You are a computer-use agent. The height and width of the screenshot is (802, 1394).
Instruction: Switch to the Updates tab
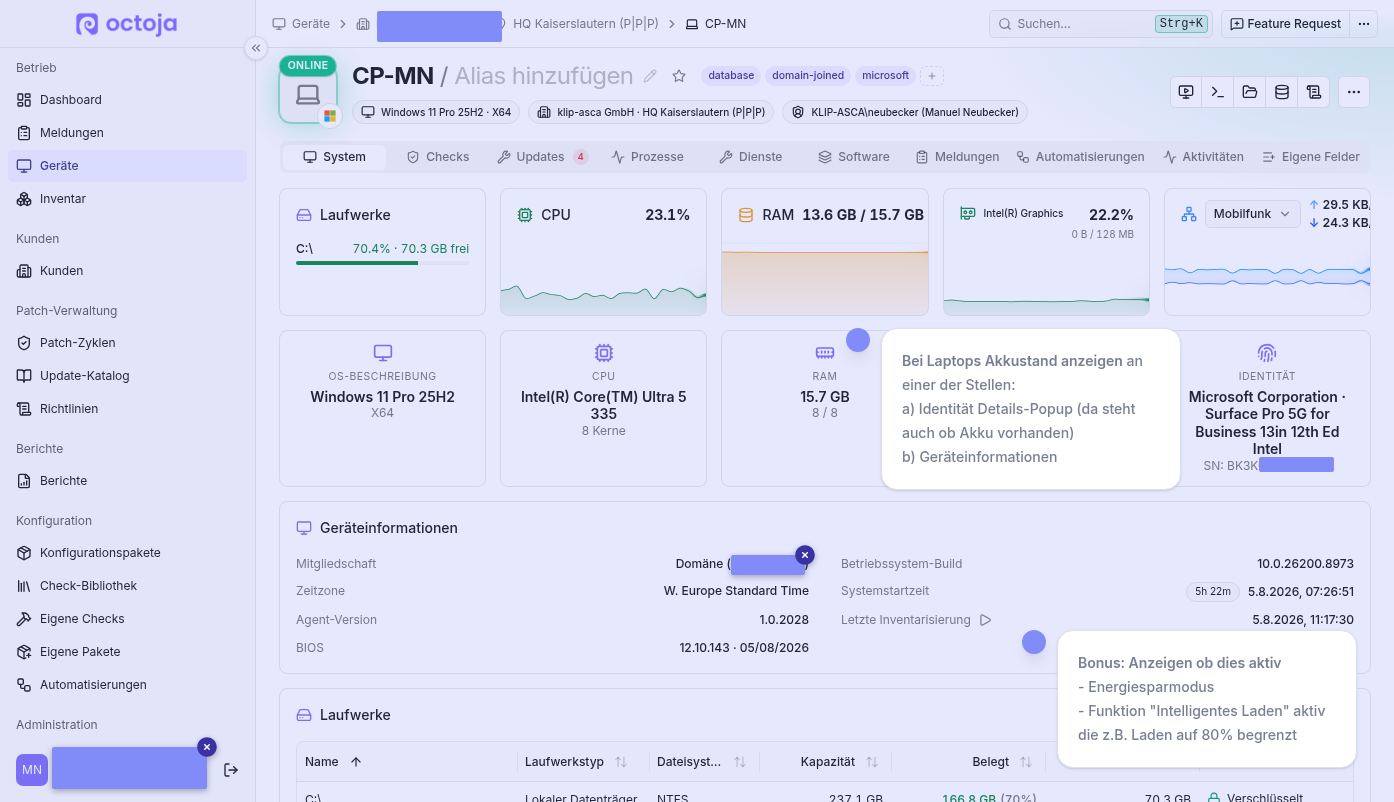tap(543, 157)
